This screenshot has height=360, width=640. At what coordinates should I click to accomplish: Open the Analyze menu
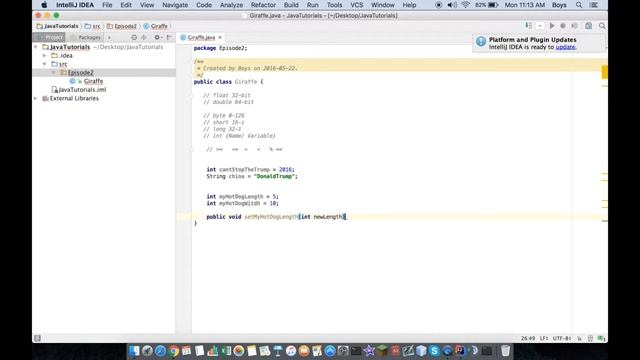[x=231, y=5]
